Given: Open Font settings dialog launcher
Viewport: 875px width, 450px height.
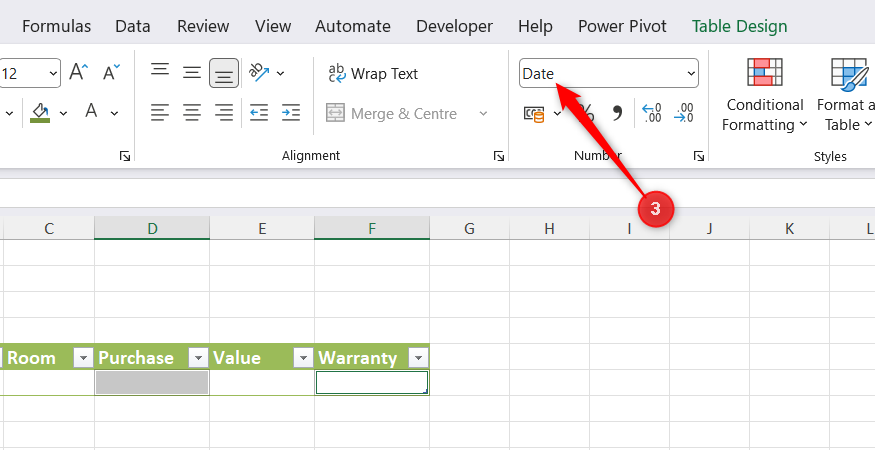Looking at the screenshot, I should click(125, 156).
